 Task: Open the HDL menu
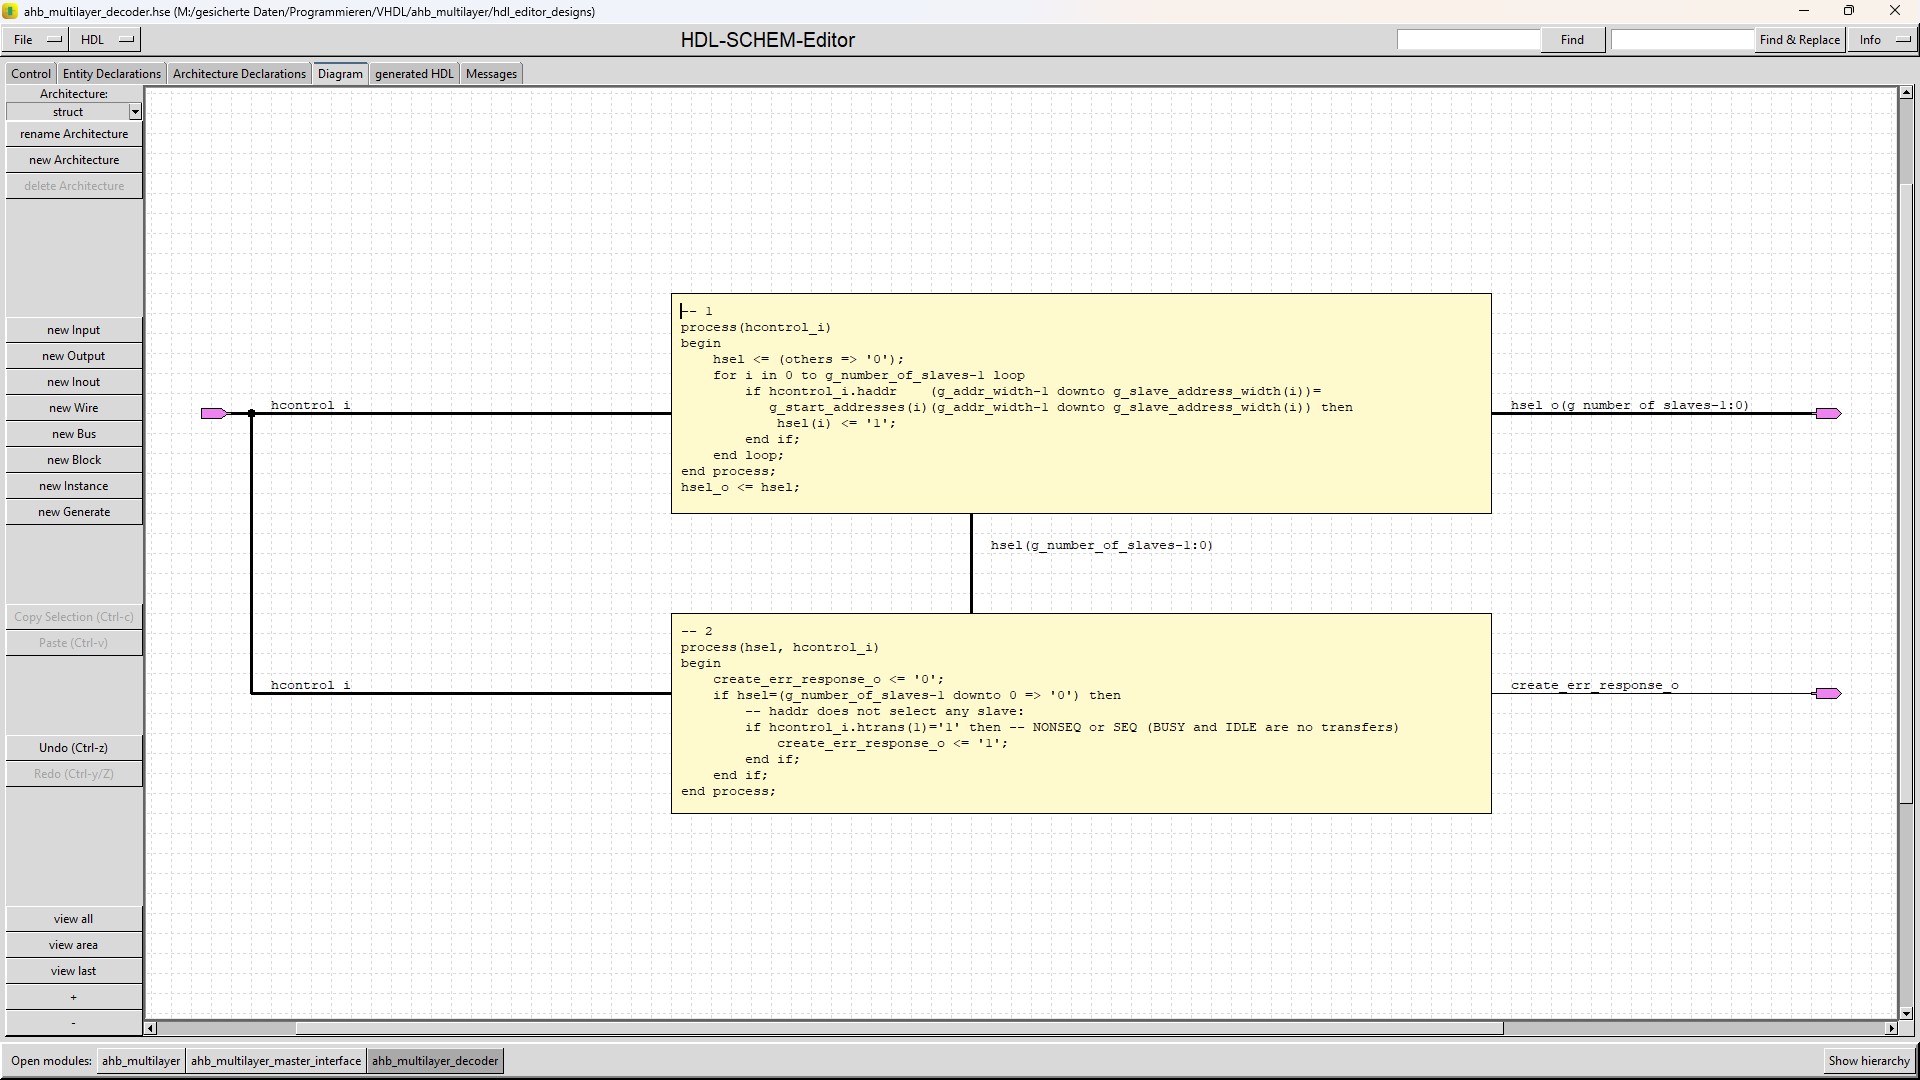point(105,40)
